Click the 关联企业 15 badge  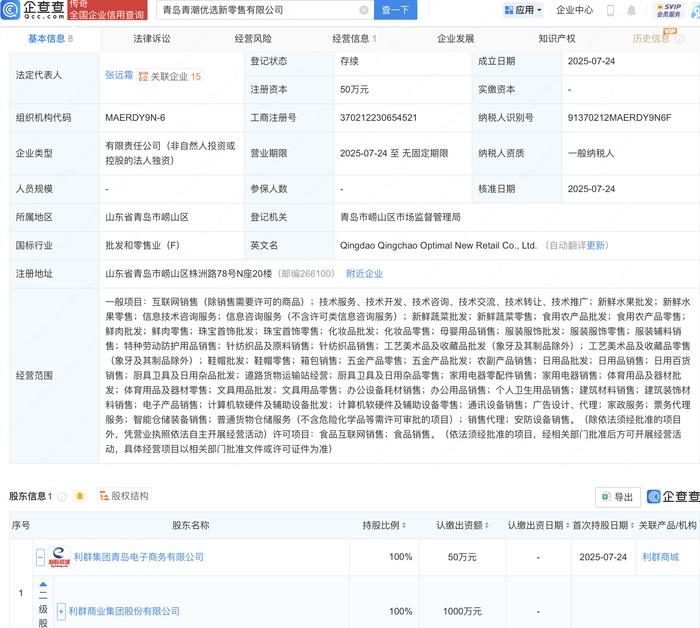click(170, 76)
